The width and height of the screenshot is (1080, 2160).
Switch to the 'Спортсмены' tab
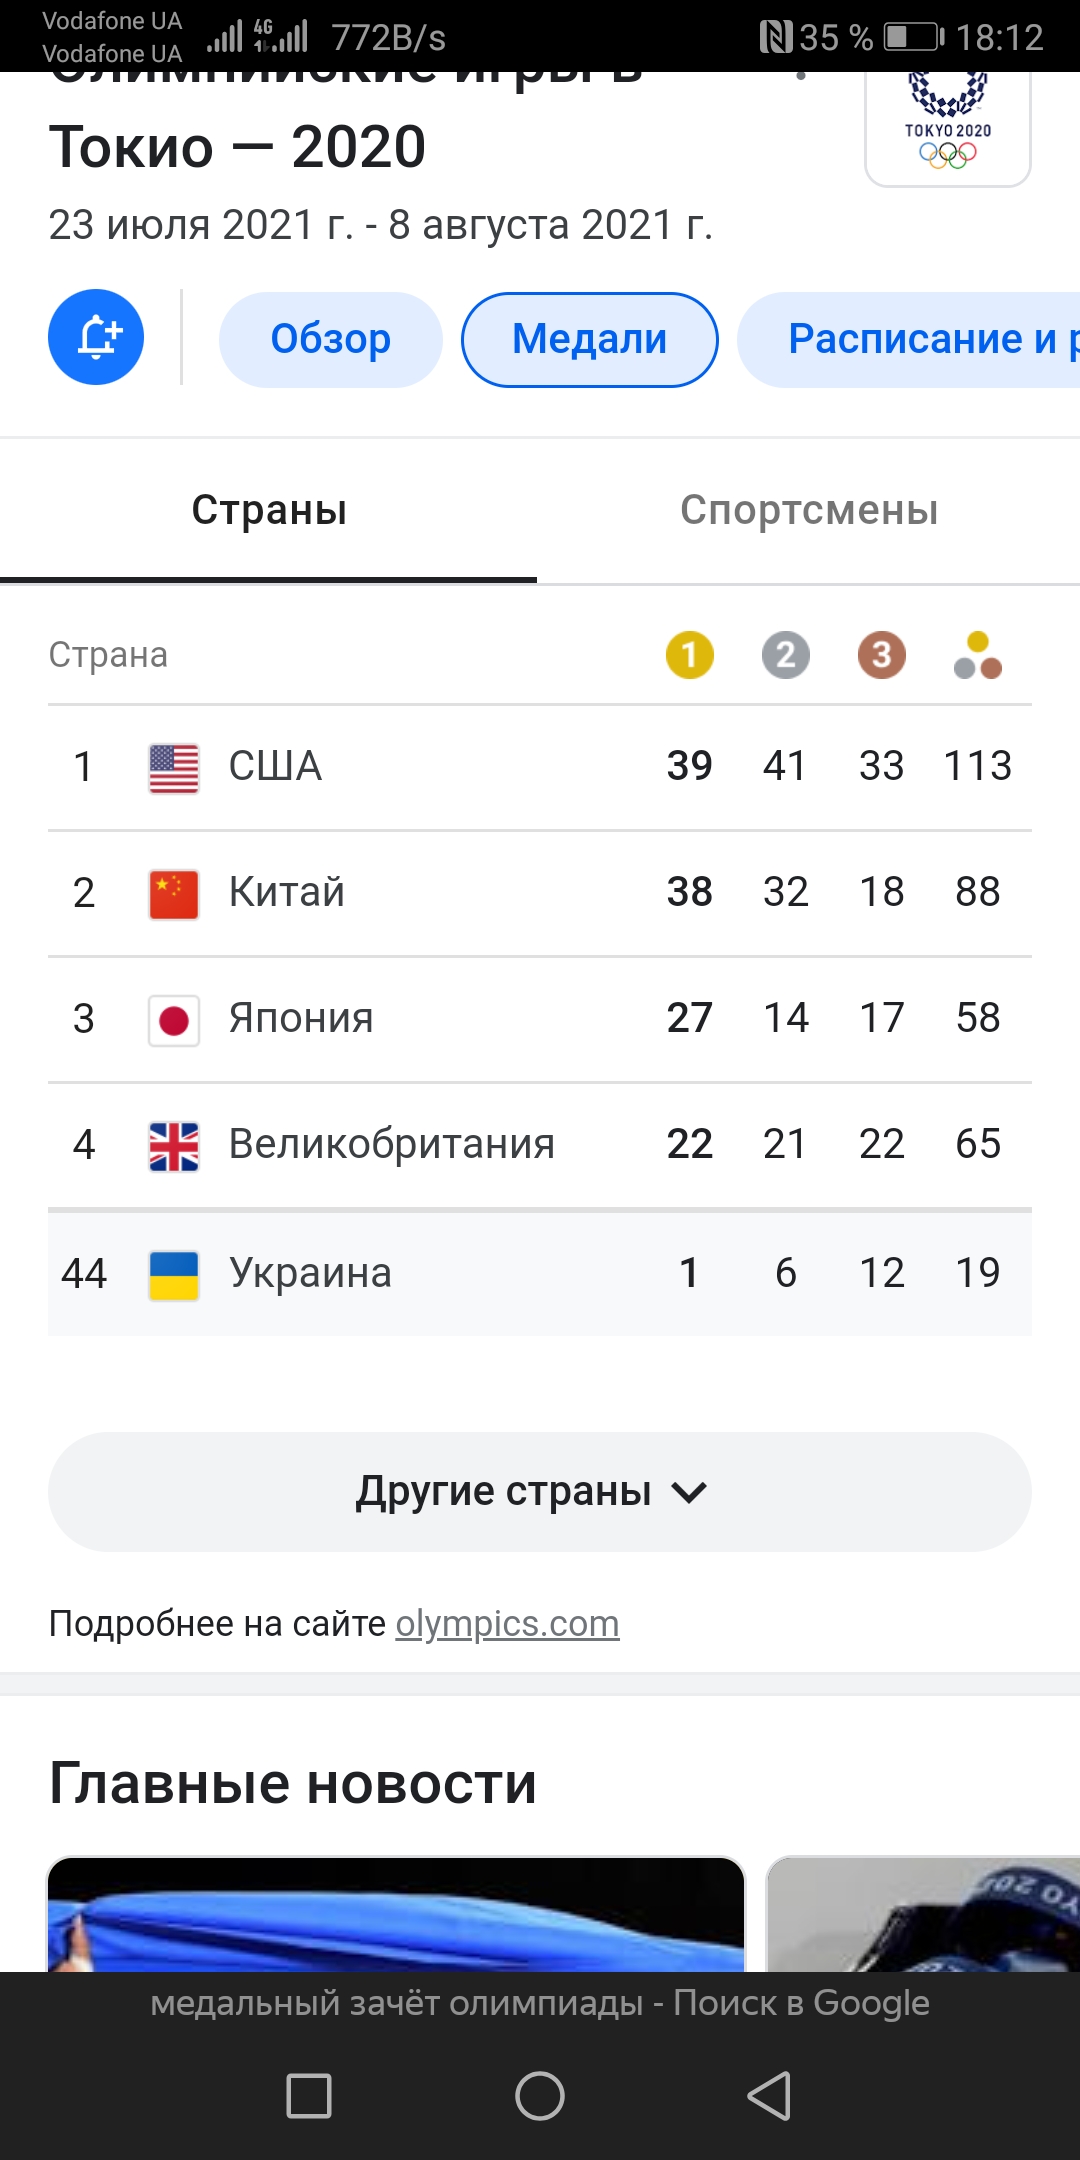pyautogui.click(x=808, y=511)
